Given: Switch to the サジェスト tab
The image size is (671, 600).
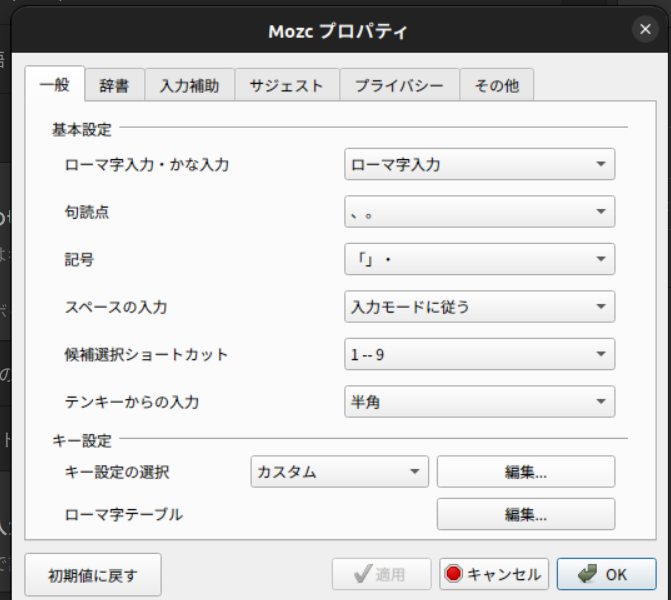Looking at the screenshot, I should pos(287,85).
